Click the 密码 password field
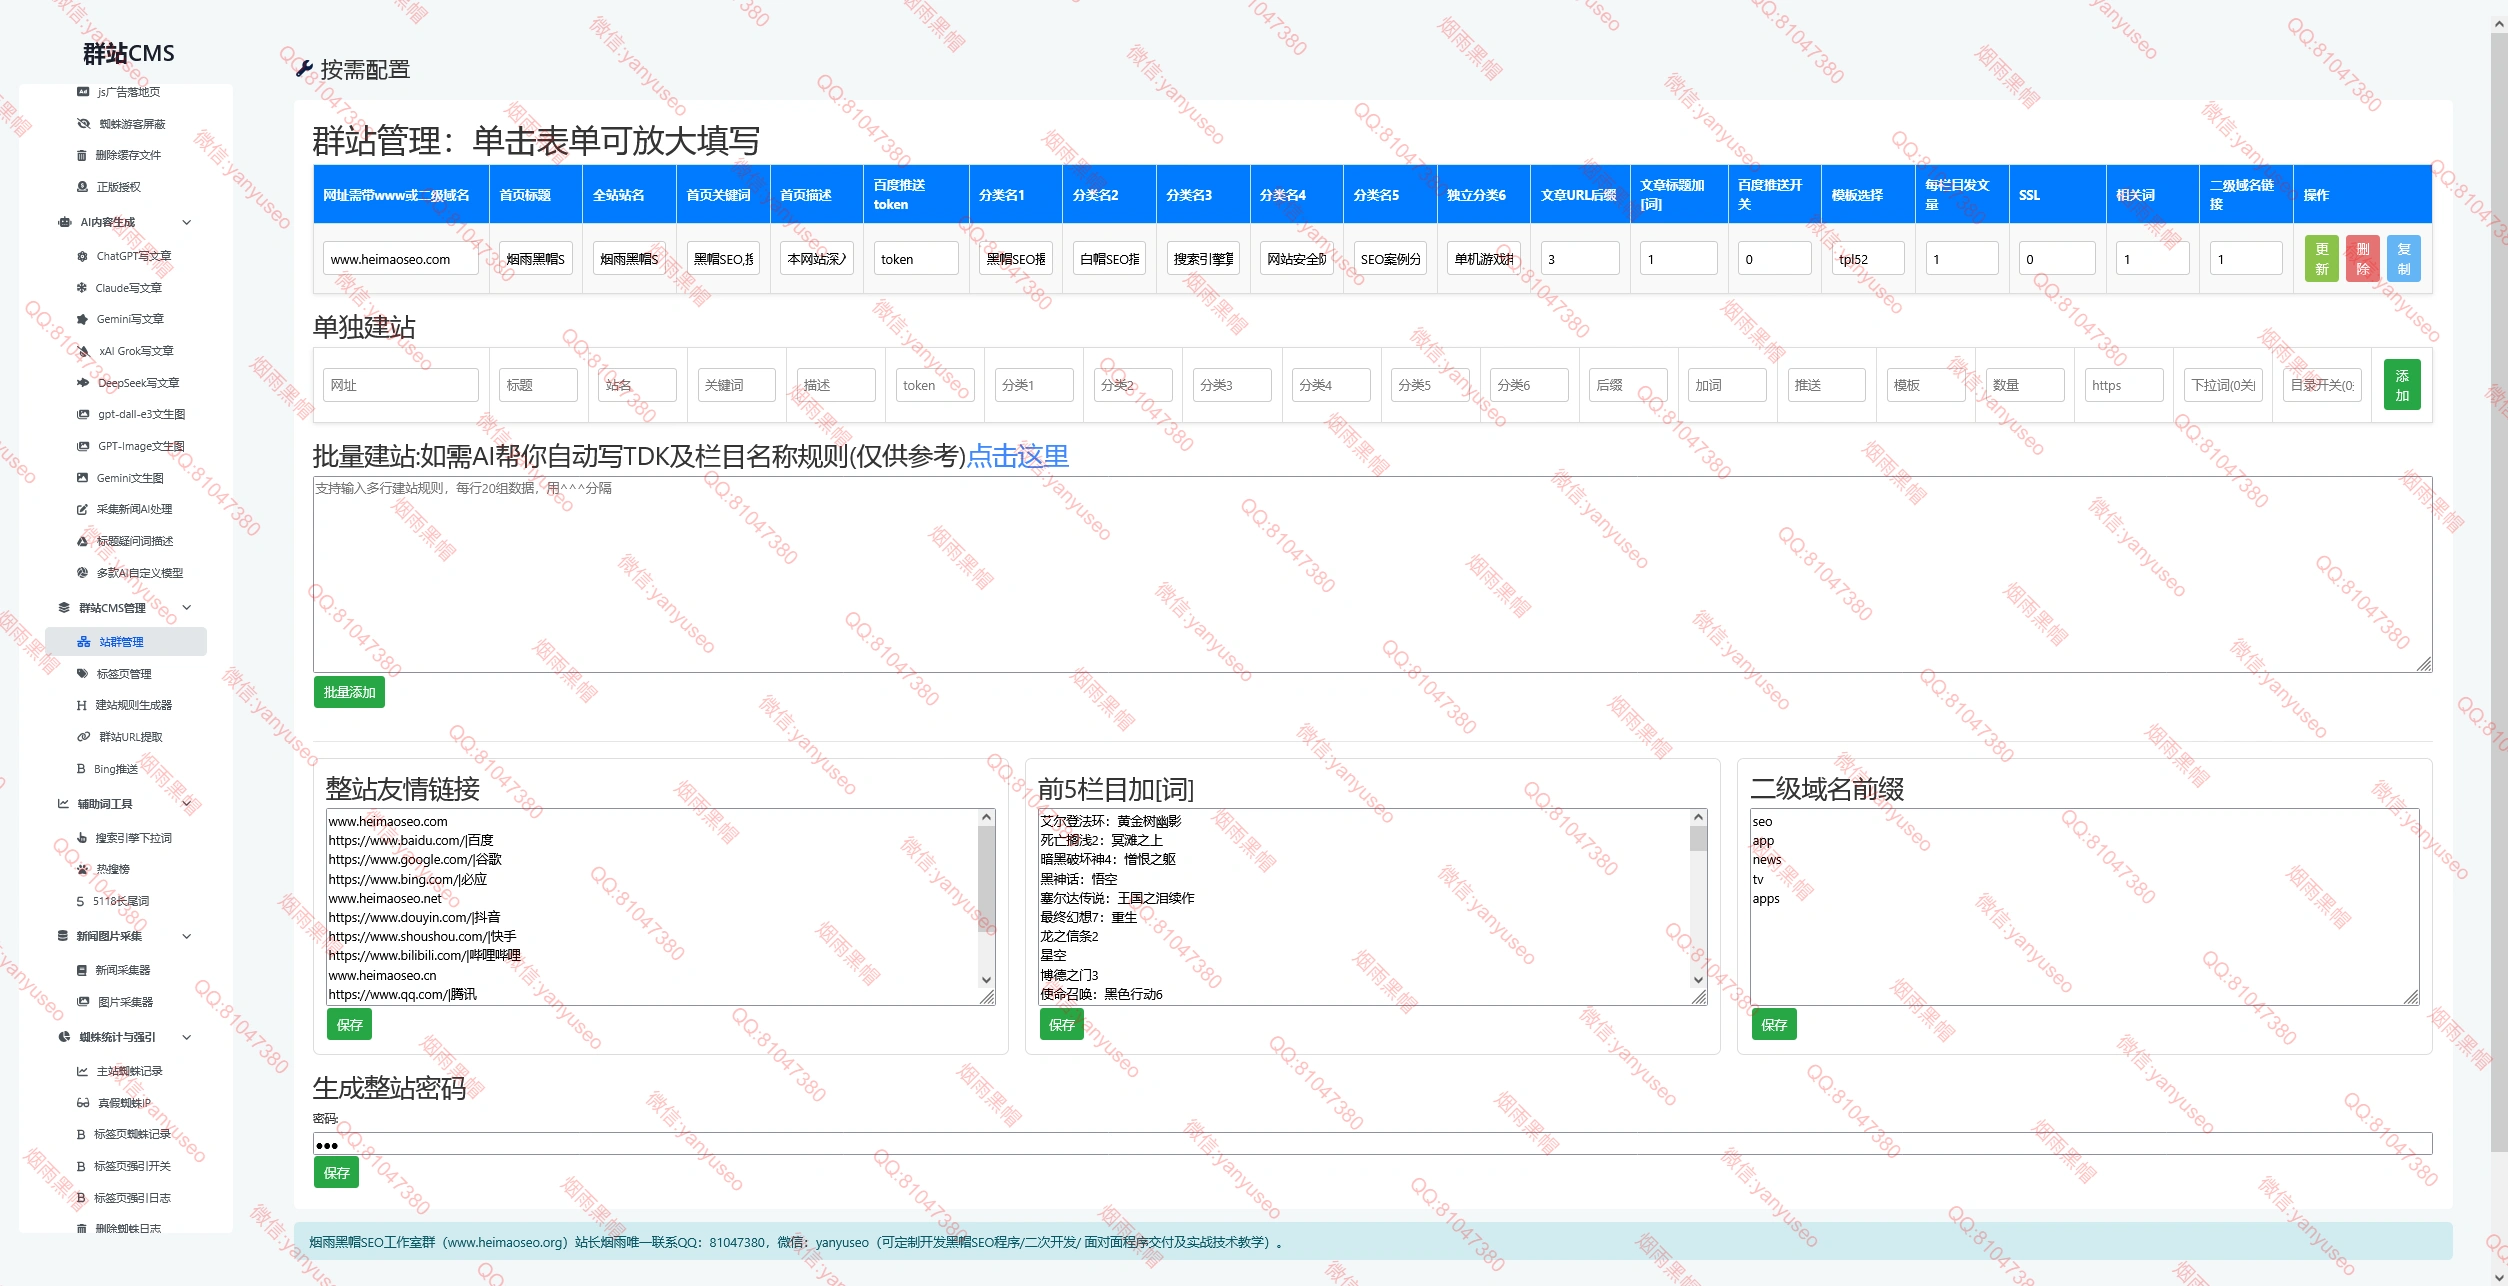The width and height of the screenshot is (2508, 1286). pos(1372,1144)
